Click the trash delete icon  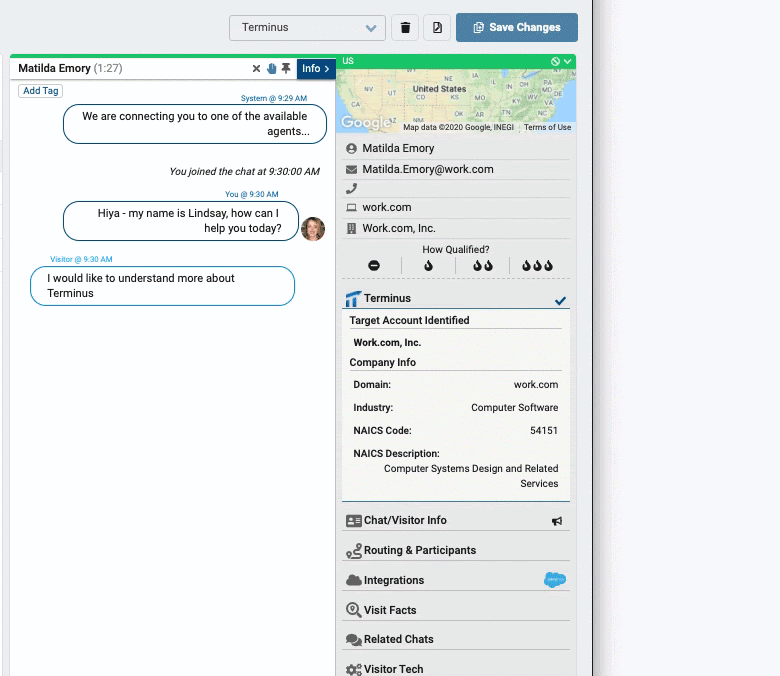(405, 28)
